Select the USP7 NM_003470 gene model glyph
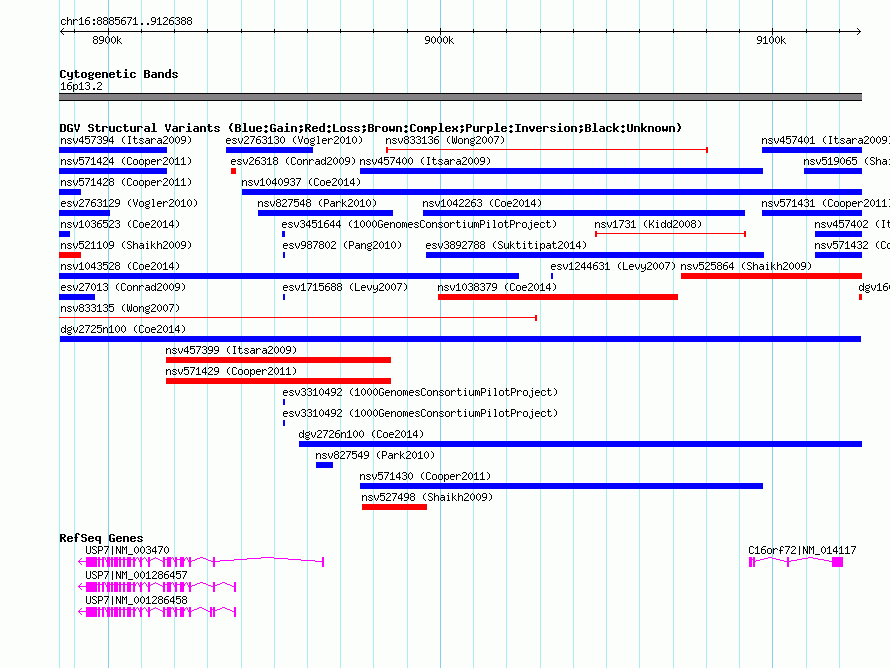 tap(201, 562)
